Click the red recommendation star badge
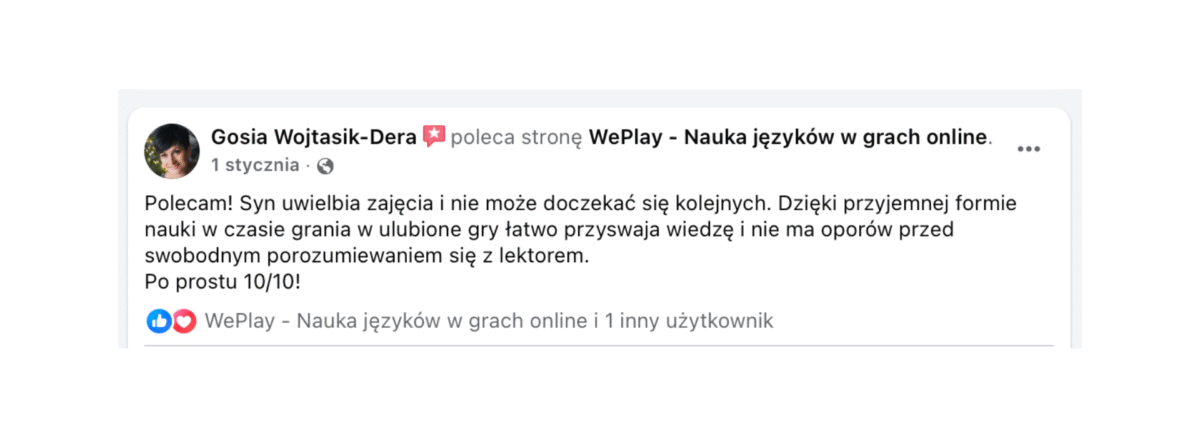 click(x=434, y=137)
